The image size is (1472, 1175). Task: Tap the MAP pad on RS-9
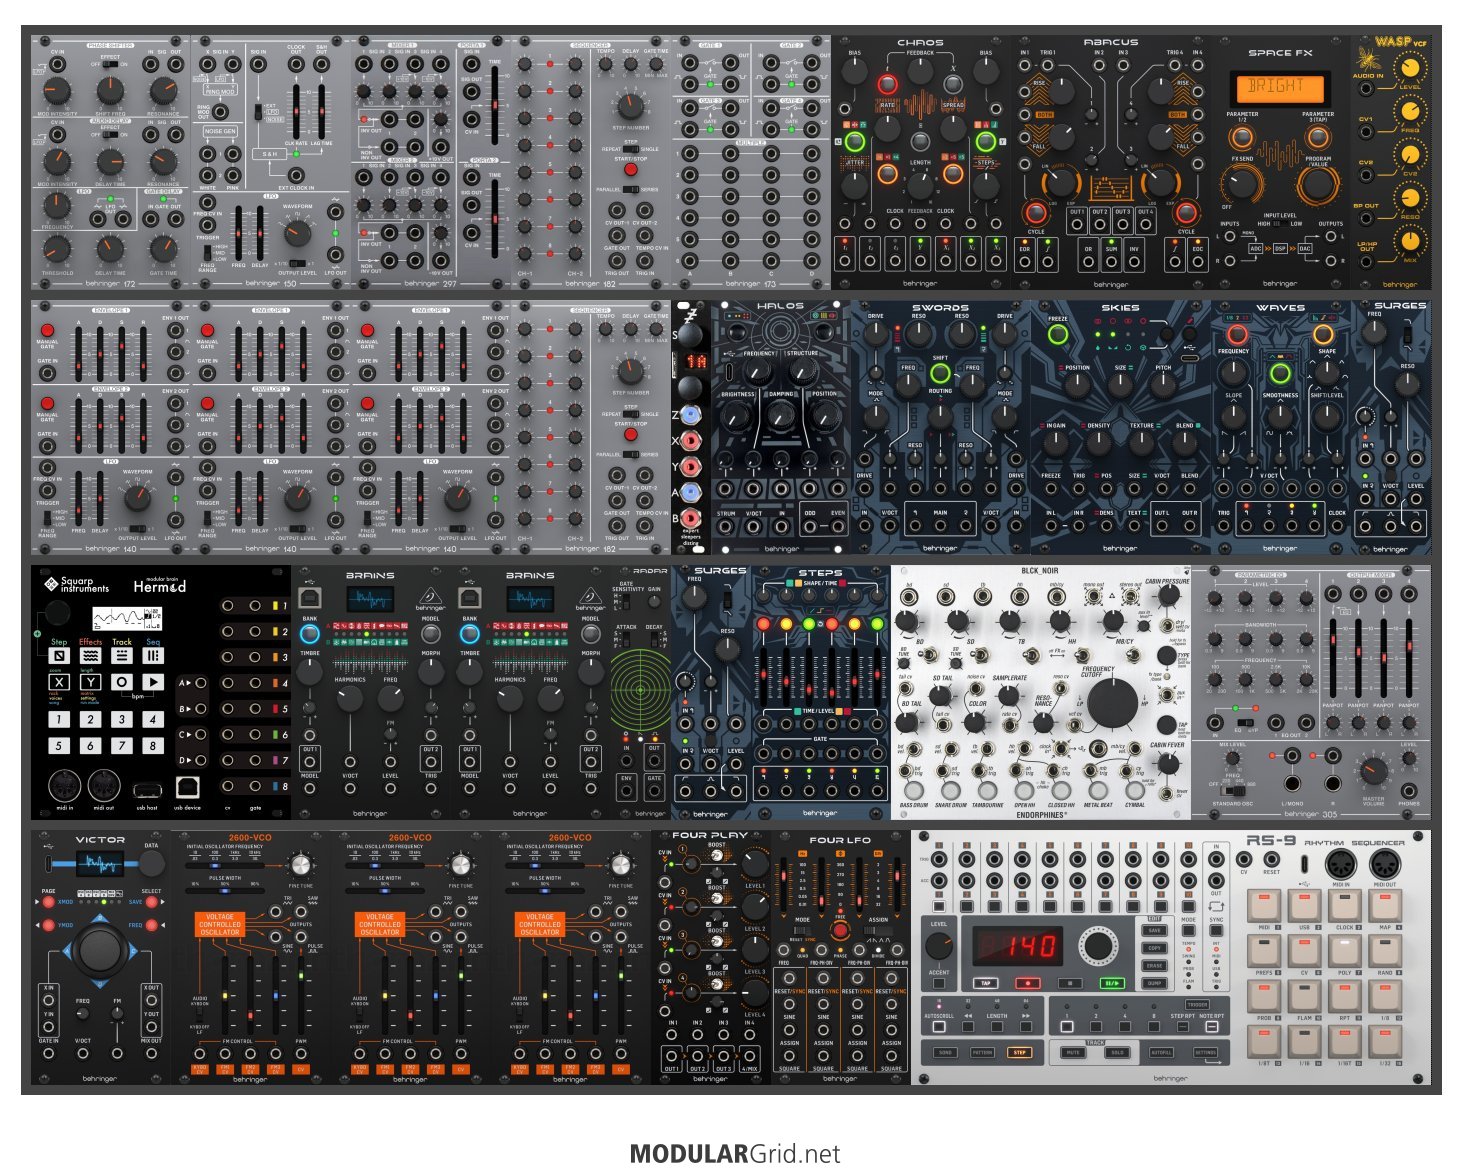1385,907
